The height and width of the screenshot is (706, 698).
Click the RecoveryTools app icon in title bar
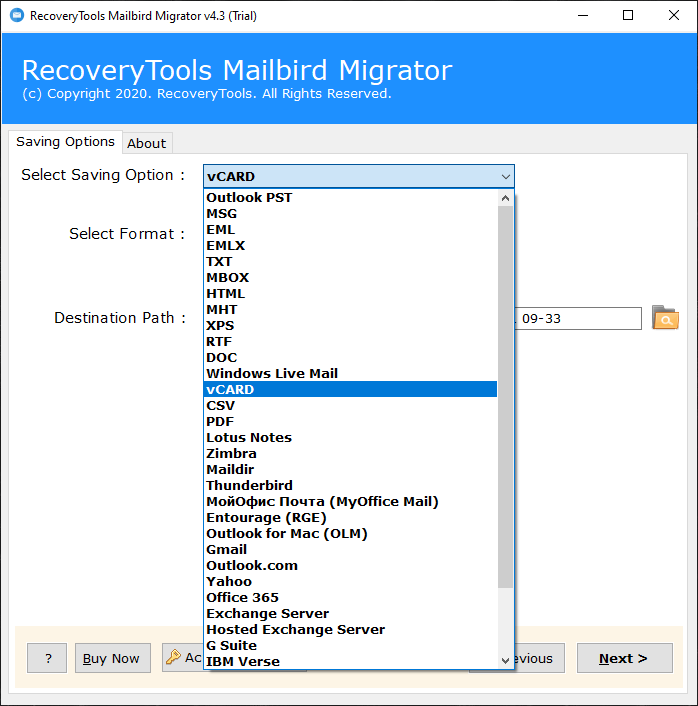[17, 15]
